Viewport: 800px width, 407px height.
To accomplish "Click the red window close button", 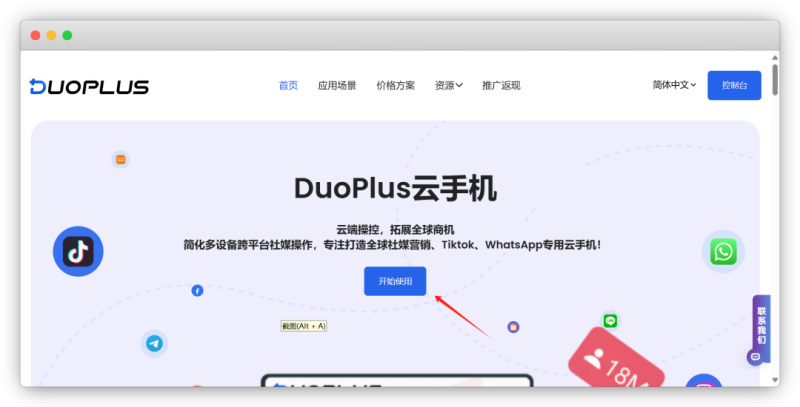I will (35, 35).
